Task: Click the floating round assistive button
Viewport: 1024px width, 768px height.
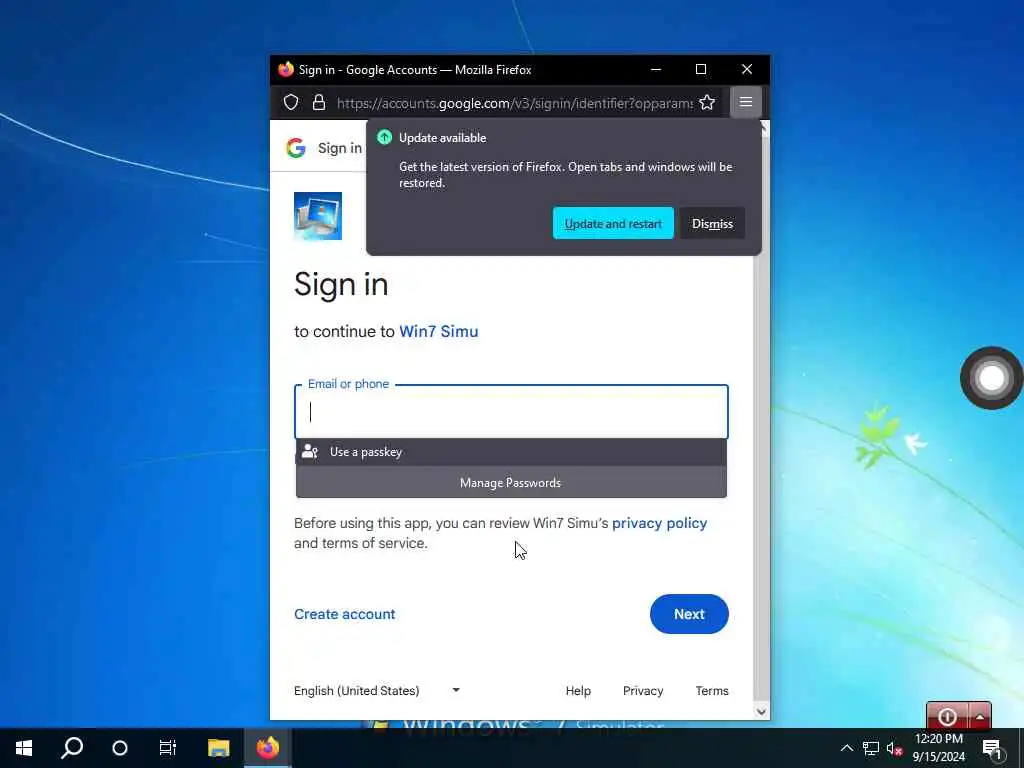Action: click(x=992, y=378)
